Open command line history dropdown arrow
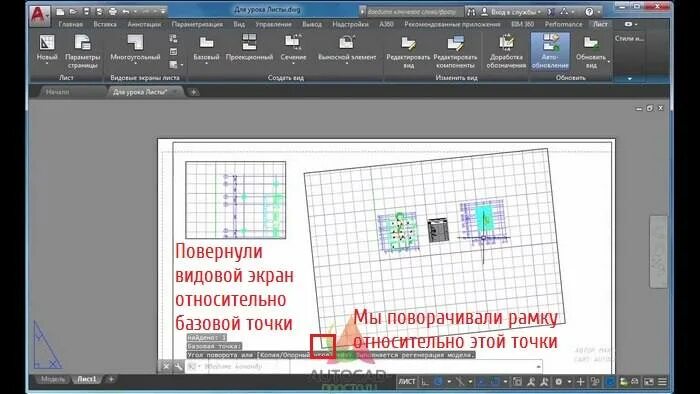700x394 pixels. [538, 366]
